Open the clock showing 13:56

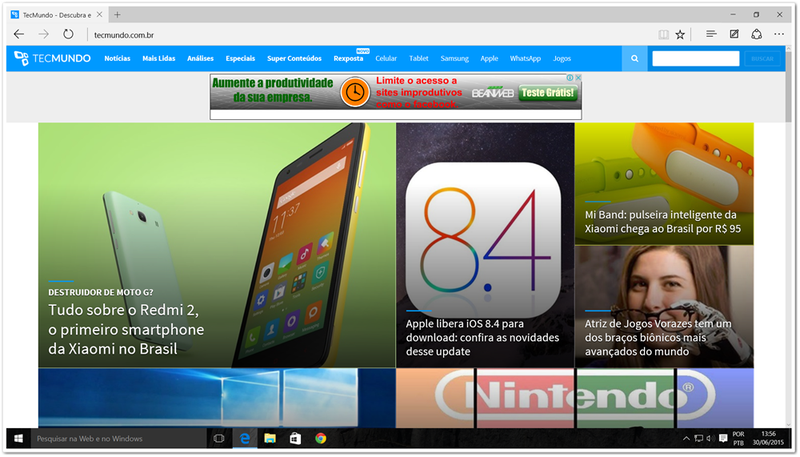[x=768, y=439]
